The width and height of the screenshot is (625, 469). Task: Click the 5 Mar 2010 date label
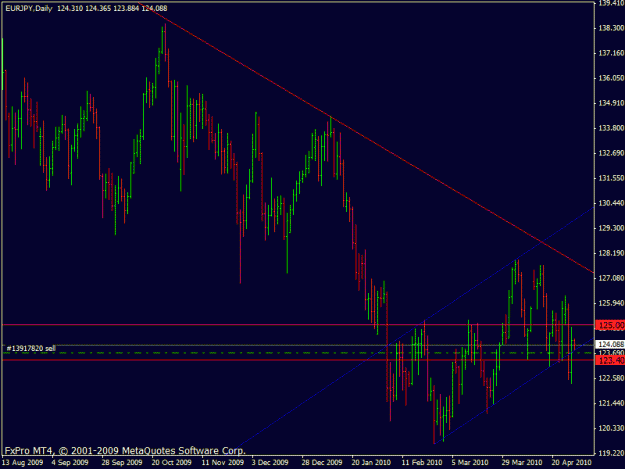(x=470, y=463)
